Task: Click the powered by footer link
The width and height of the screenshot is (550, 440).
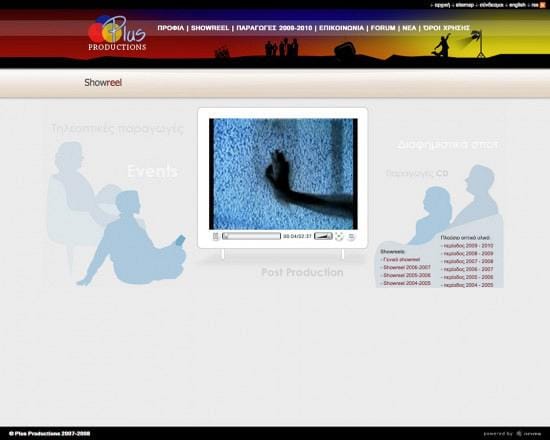Action: coord(512,434)
